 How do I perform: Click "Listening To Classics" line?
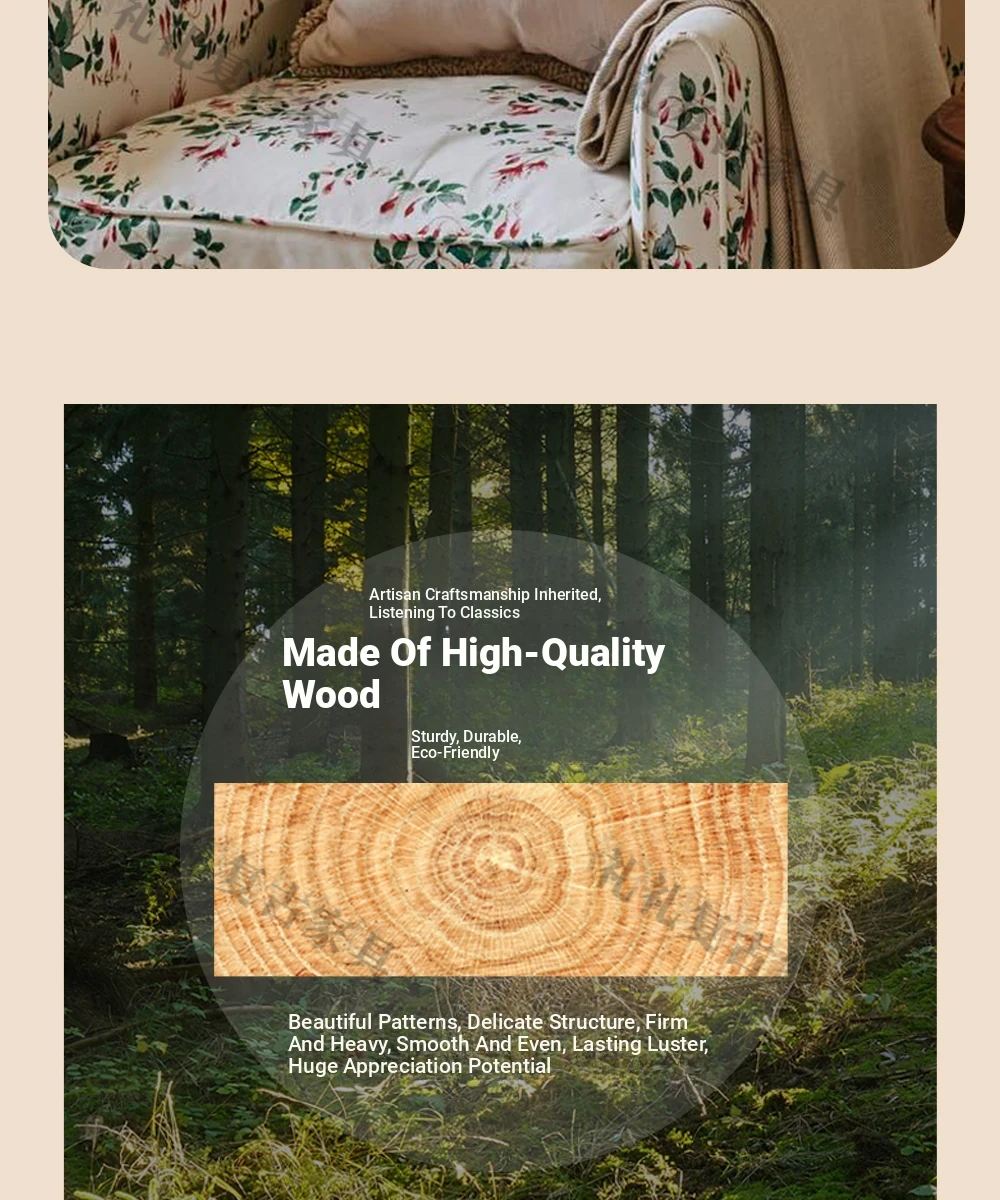(x=444, y=613)
